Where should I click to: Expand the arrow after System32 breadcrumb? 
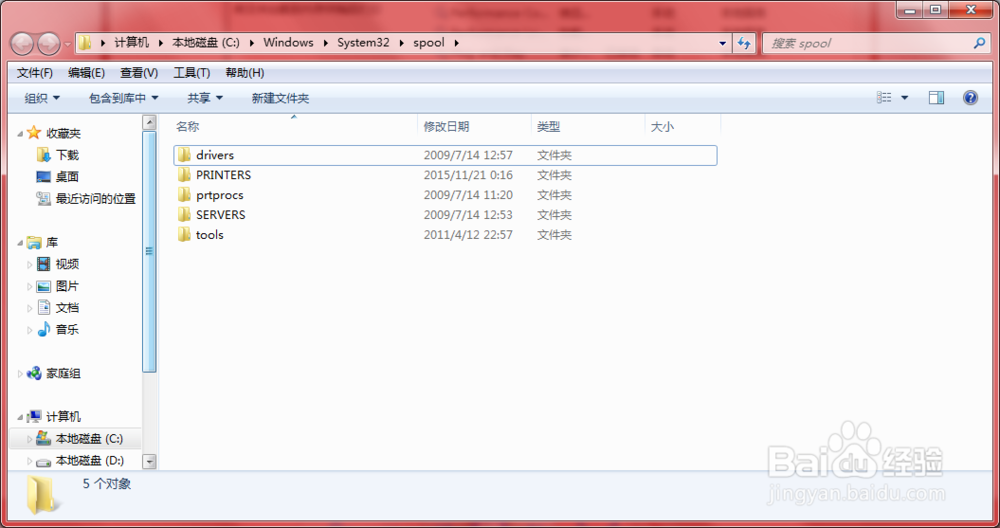[x=401, y=43]
